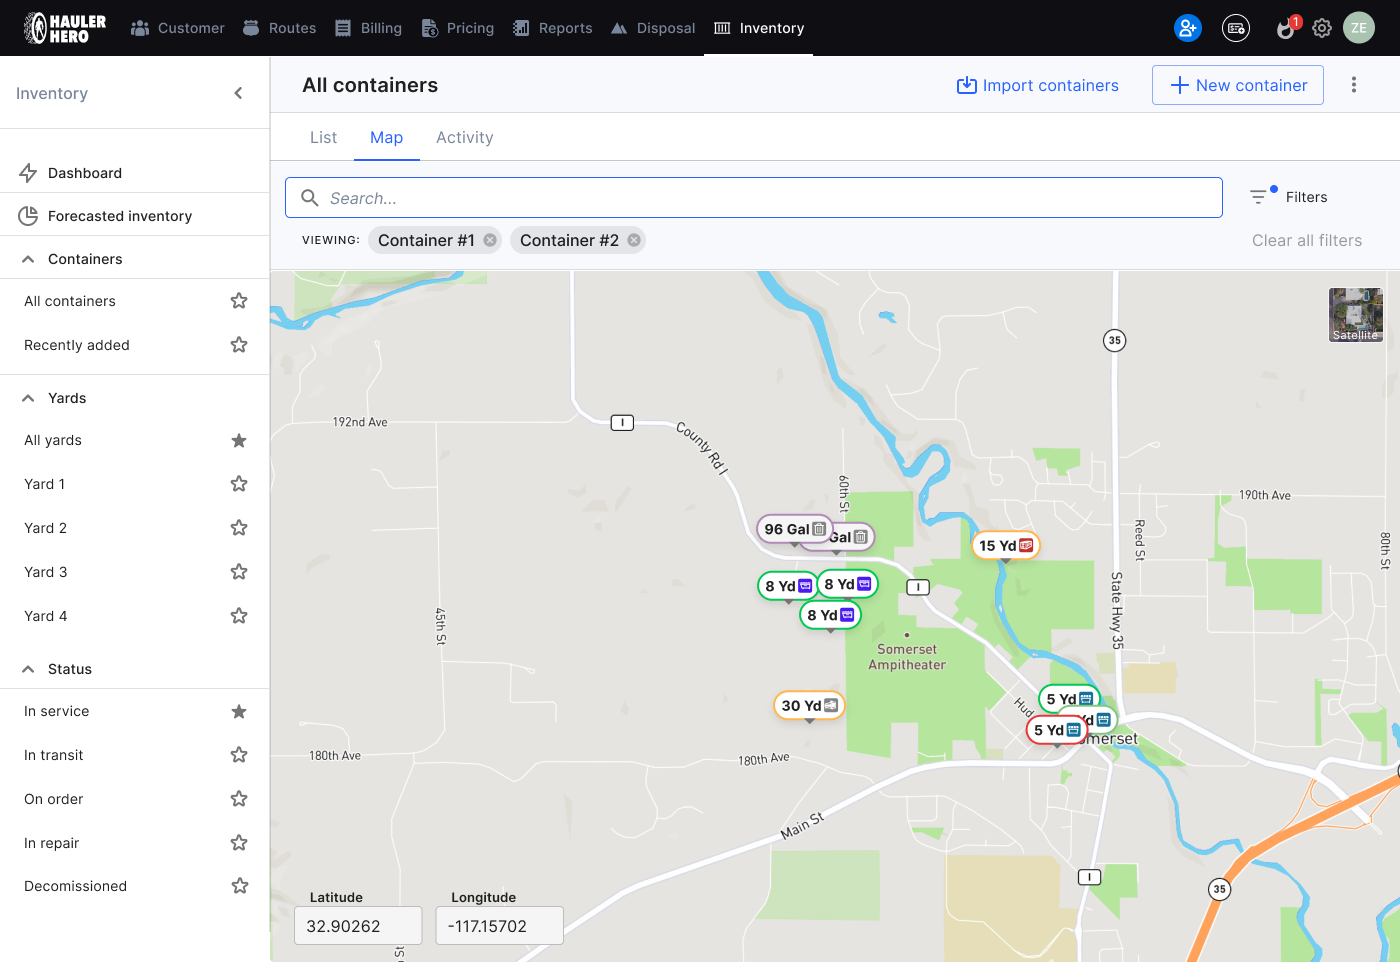The width and height of the screenshot is (1400, 962).
Task: Toggle the Yard 3 star
Action: point(239,572)
